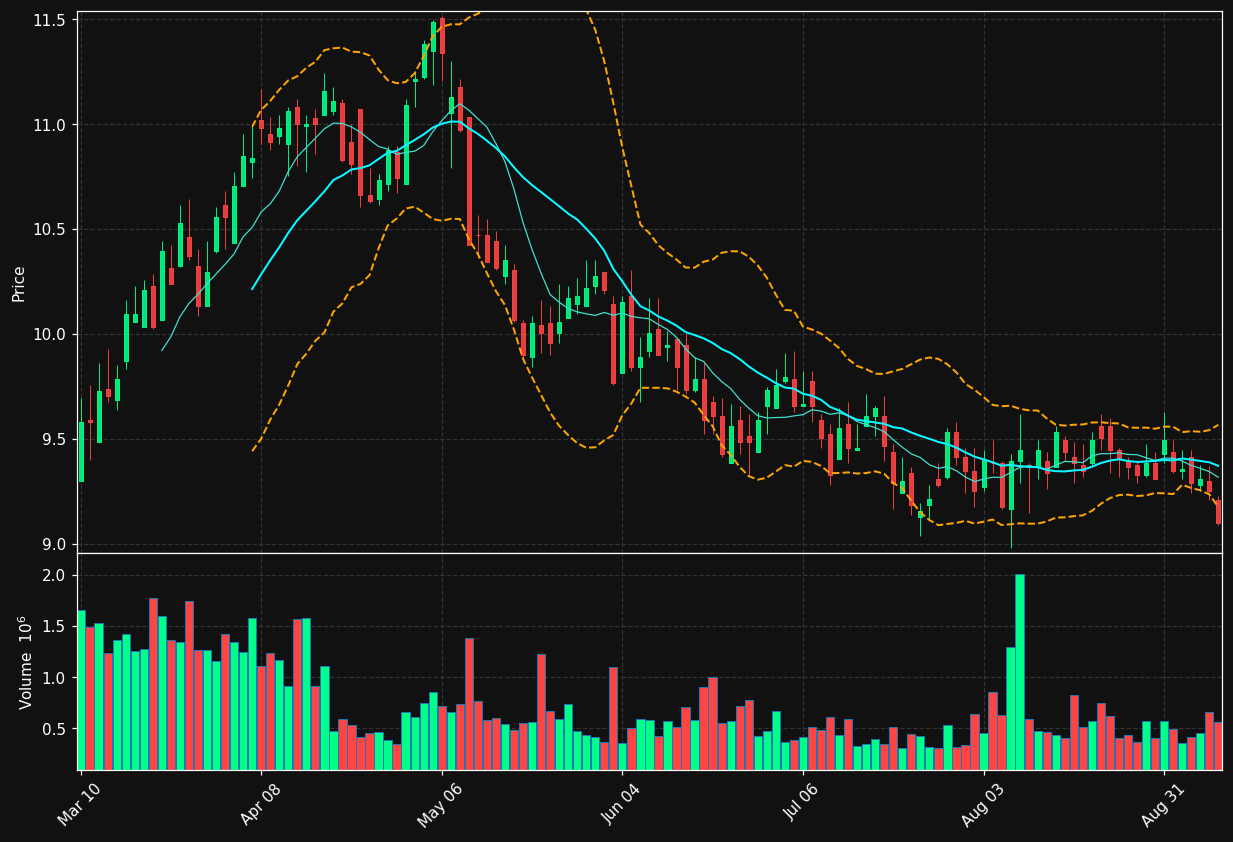Click the Price axis title
Screen dimensions: 1233x842
[x=19, y=283]
